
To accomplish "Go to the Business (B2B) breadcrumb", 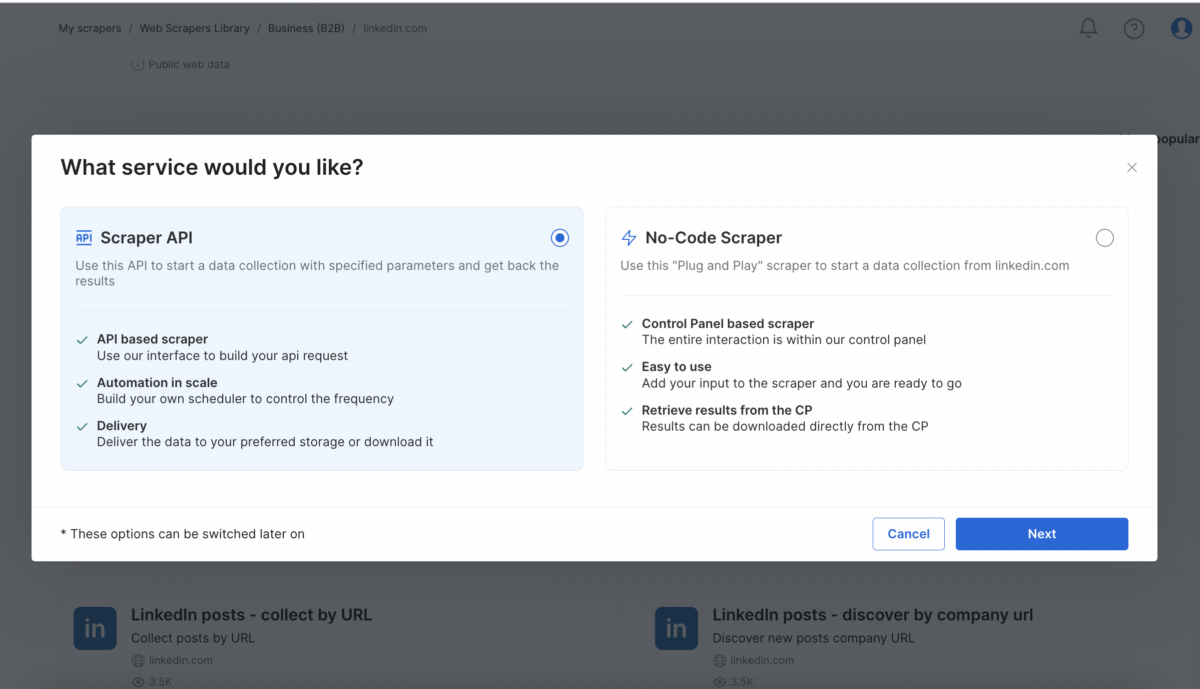I will coord(306,28).
